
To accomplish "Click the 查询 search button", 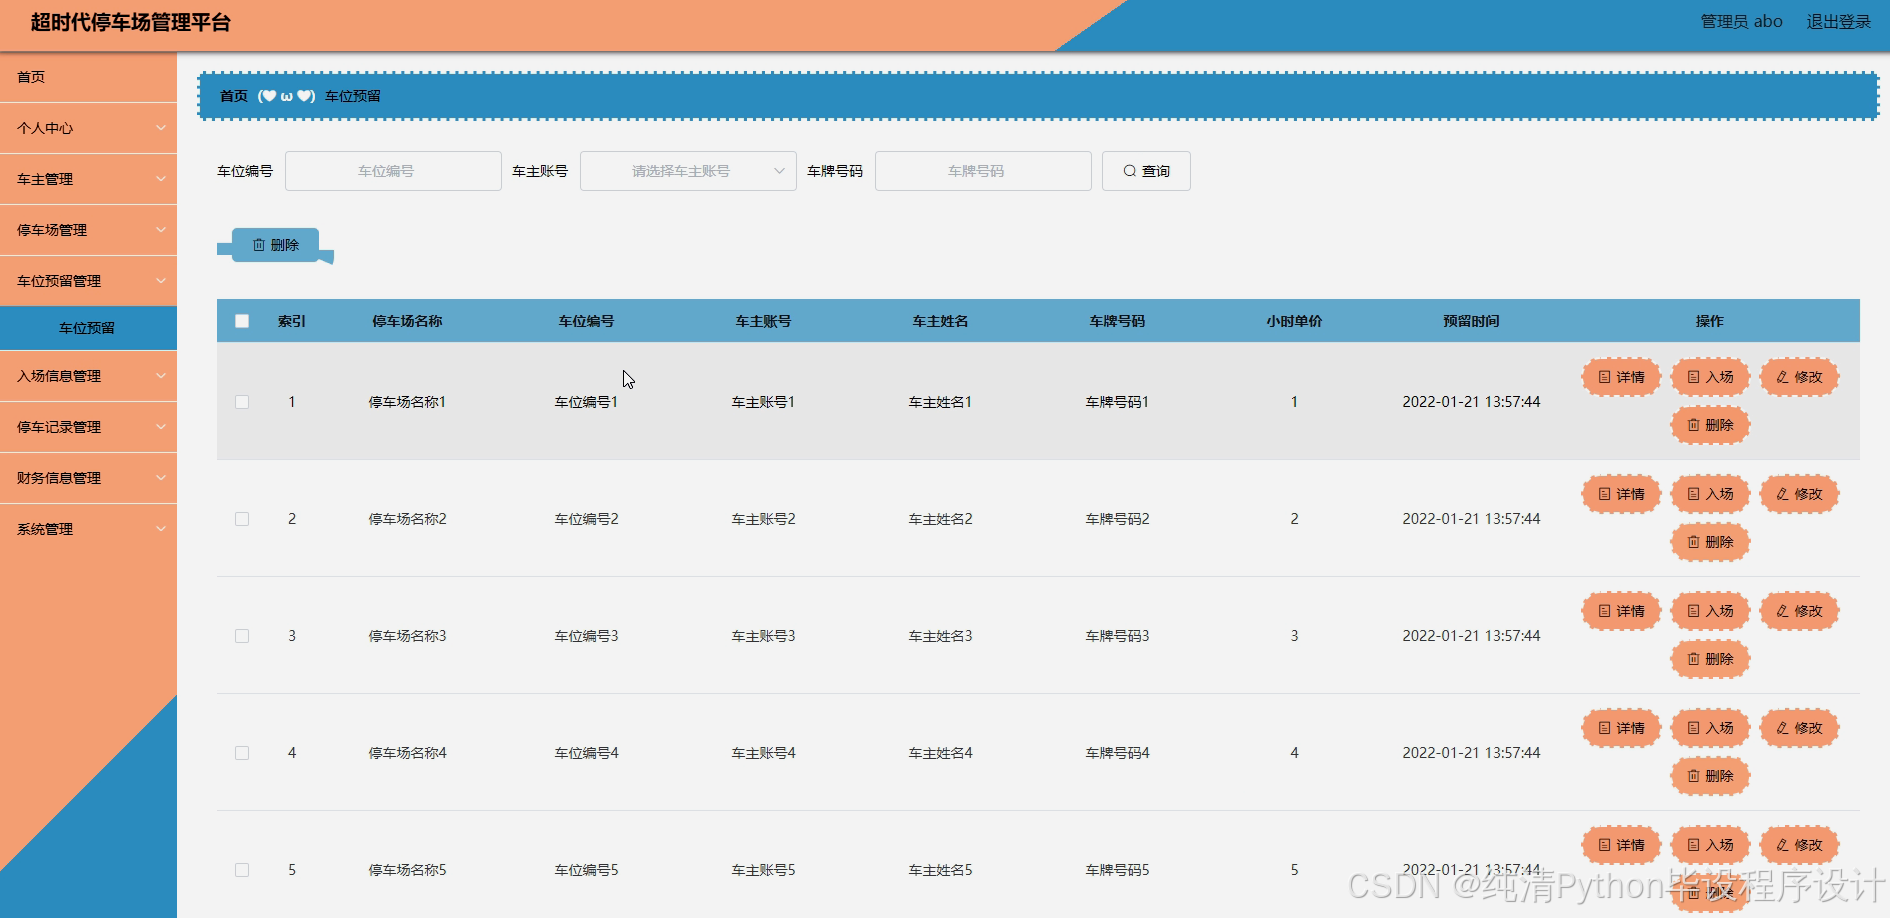I will point(1146,171).
